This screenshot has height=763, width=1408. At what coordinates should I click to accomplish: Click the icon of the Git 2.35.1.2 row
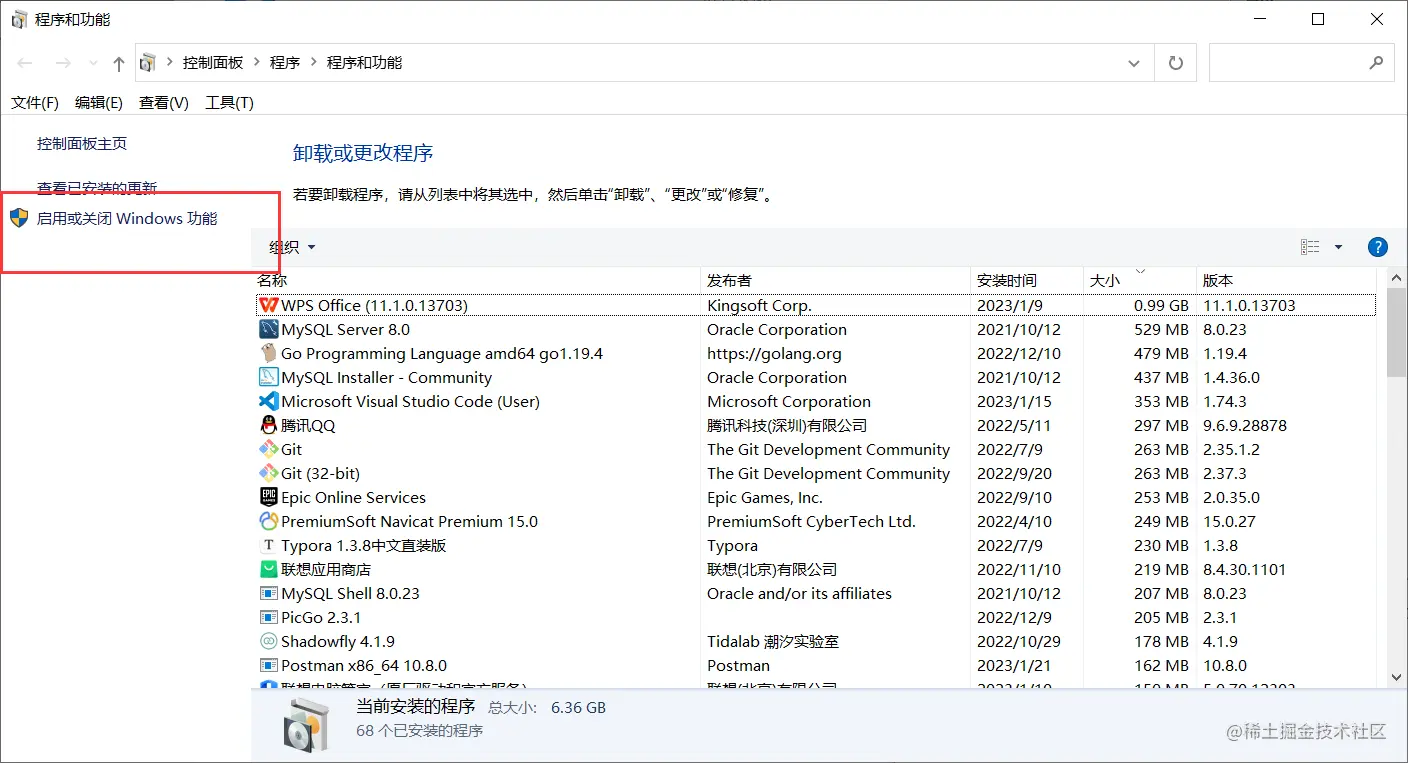(268, 449)
